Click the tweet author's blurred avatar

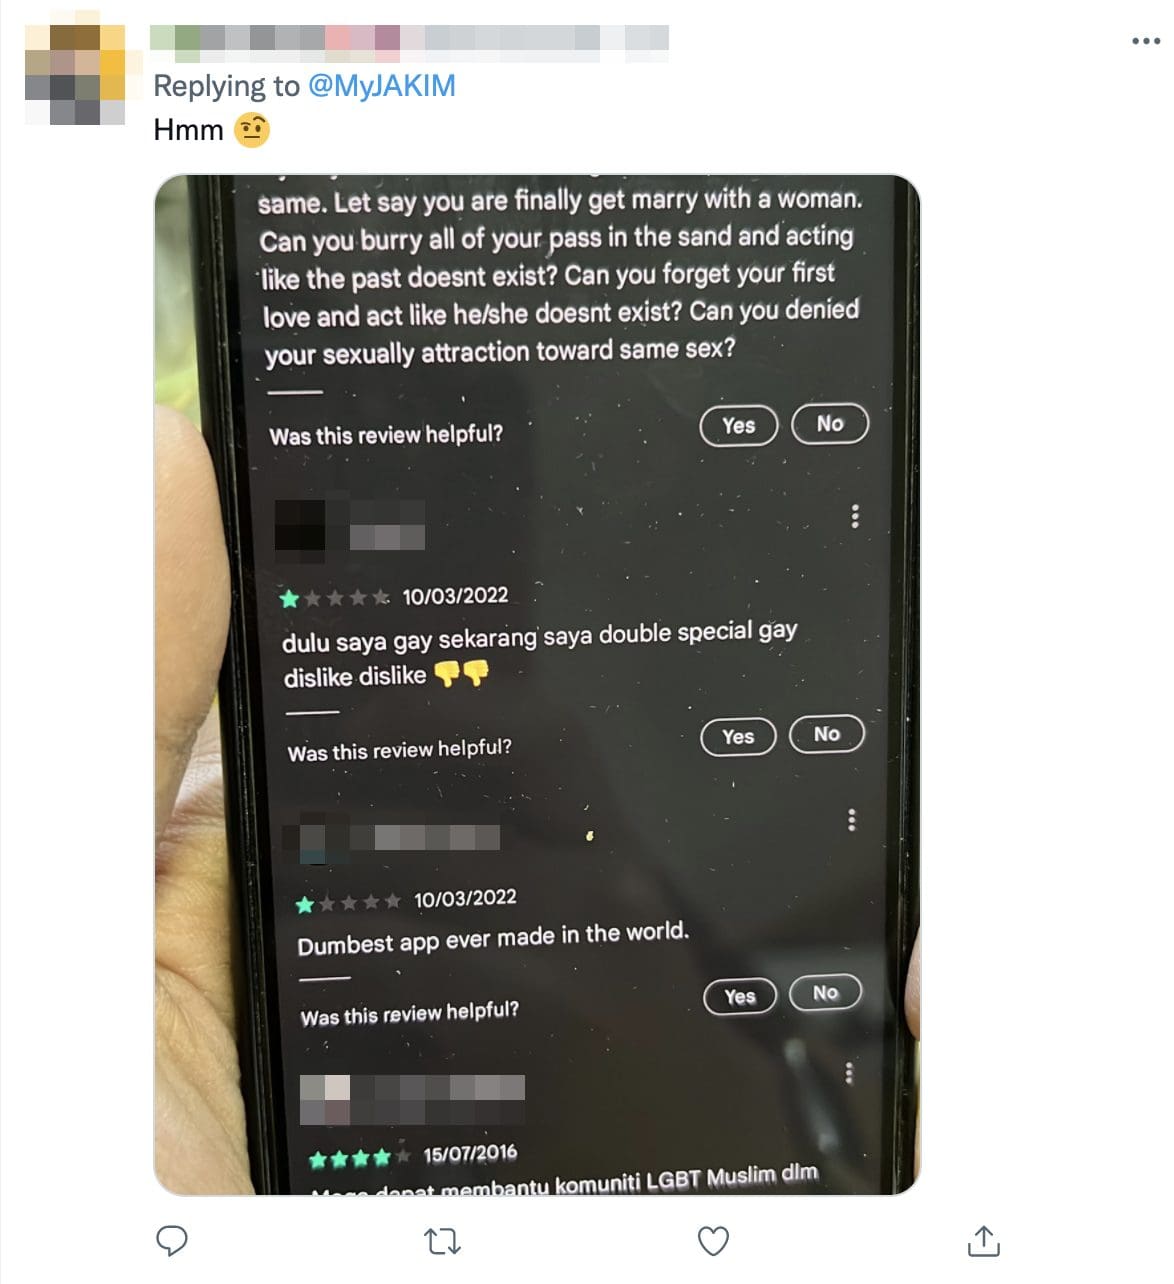[x=75, y=74]
